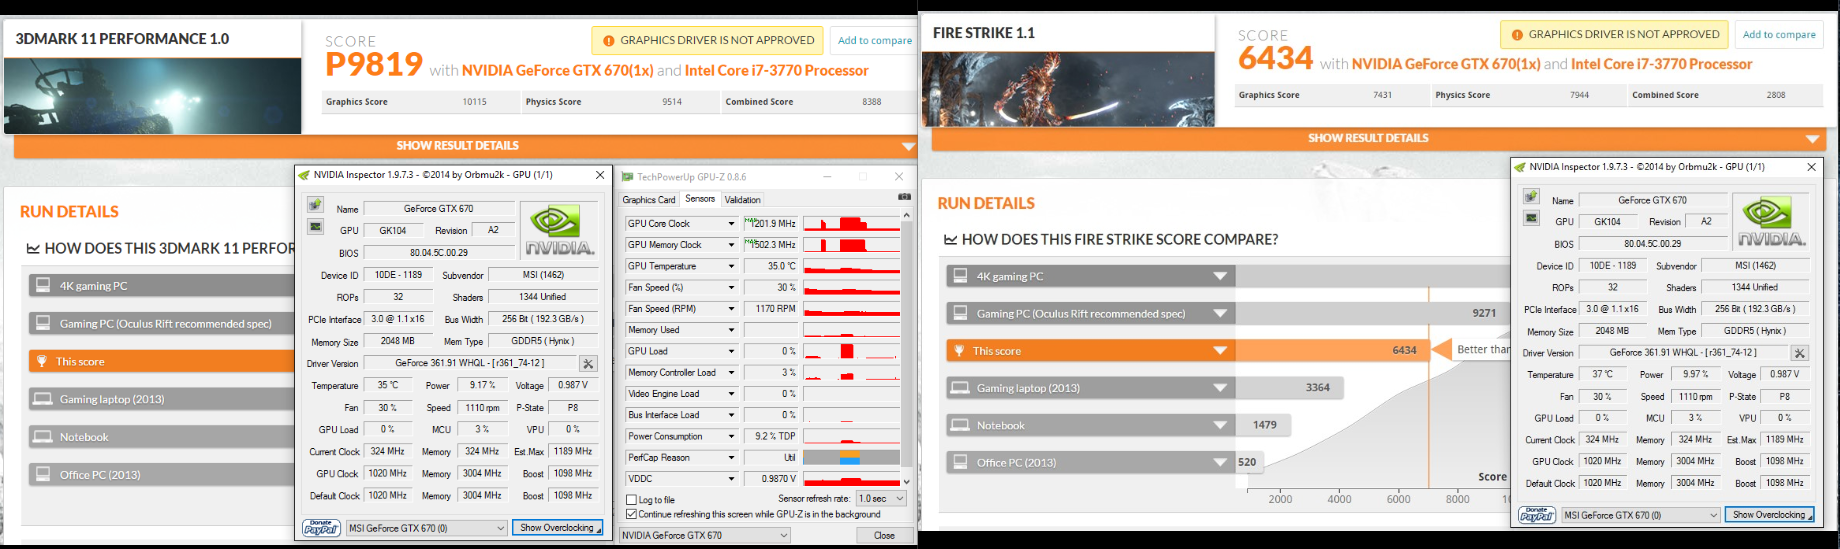Open sensor monitoring icon in left NVIDIA Inspector
Viewport: 1840px width, 549px height.
(x=315, y=227)
